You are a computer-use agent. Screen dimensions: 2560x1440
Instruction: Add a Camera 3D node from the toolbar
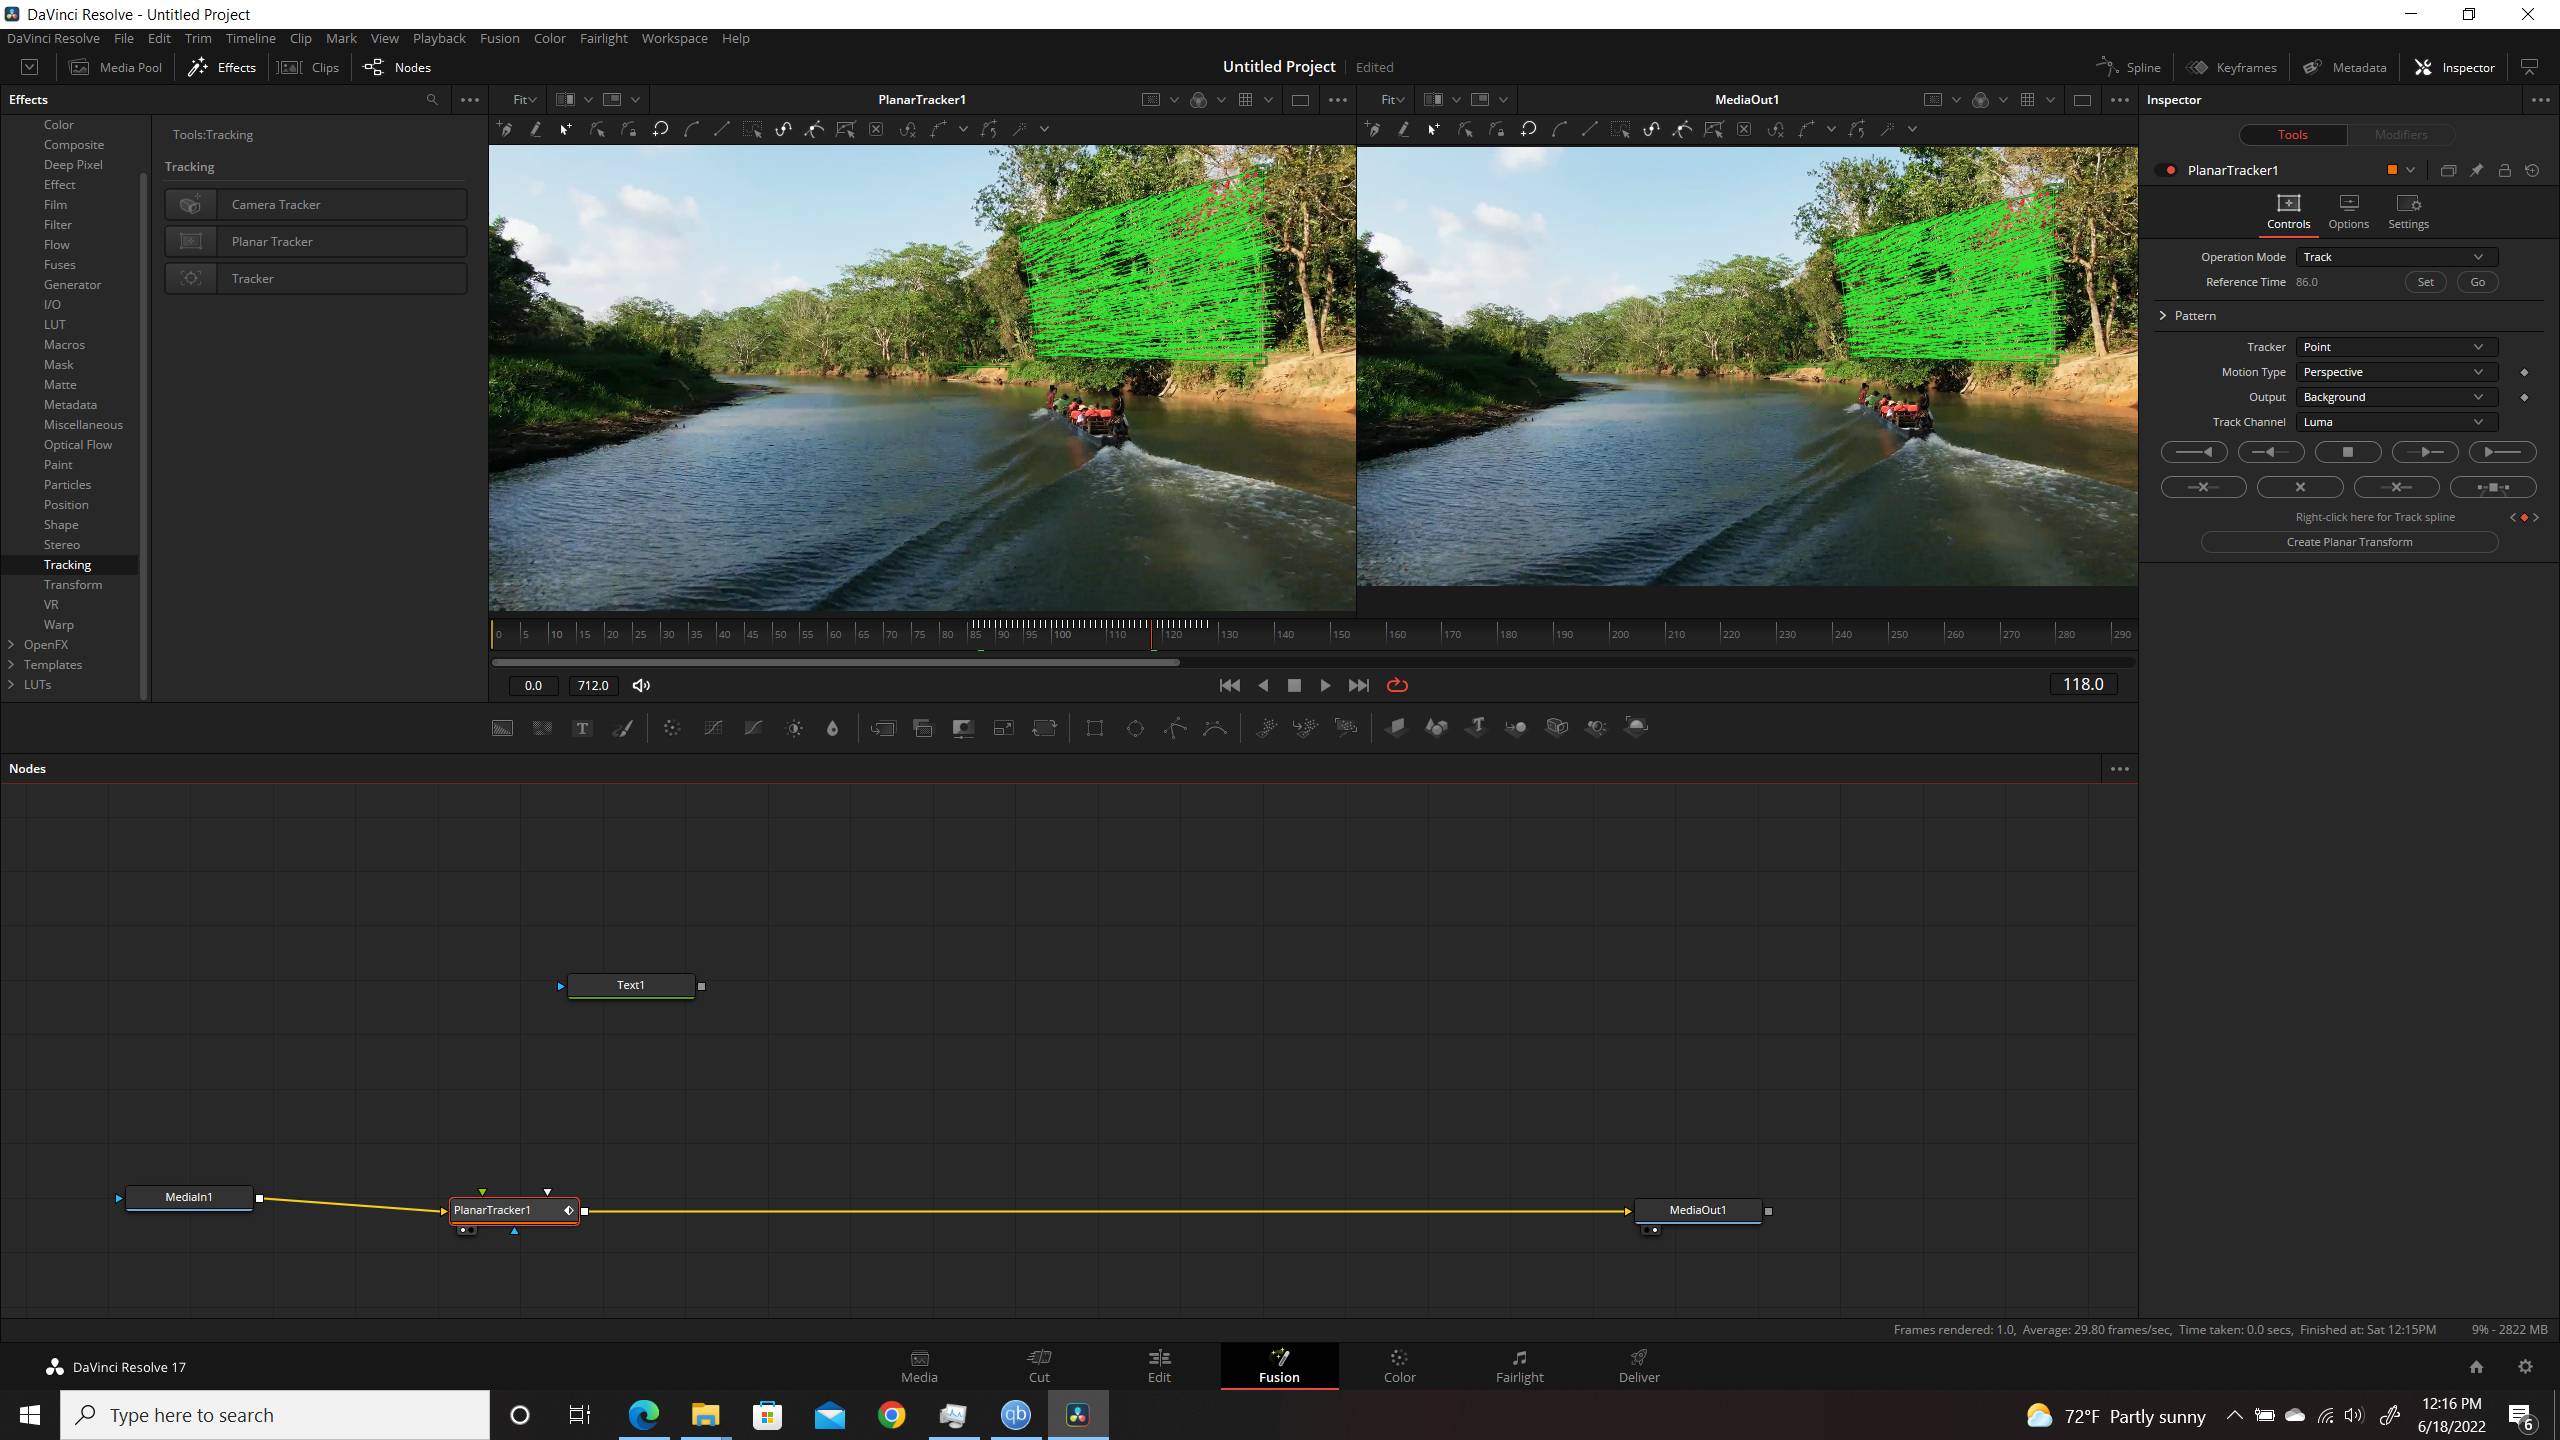pyautogui.click(x=1557, y=728)
